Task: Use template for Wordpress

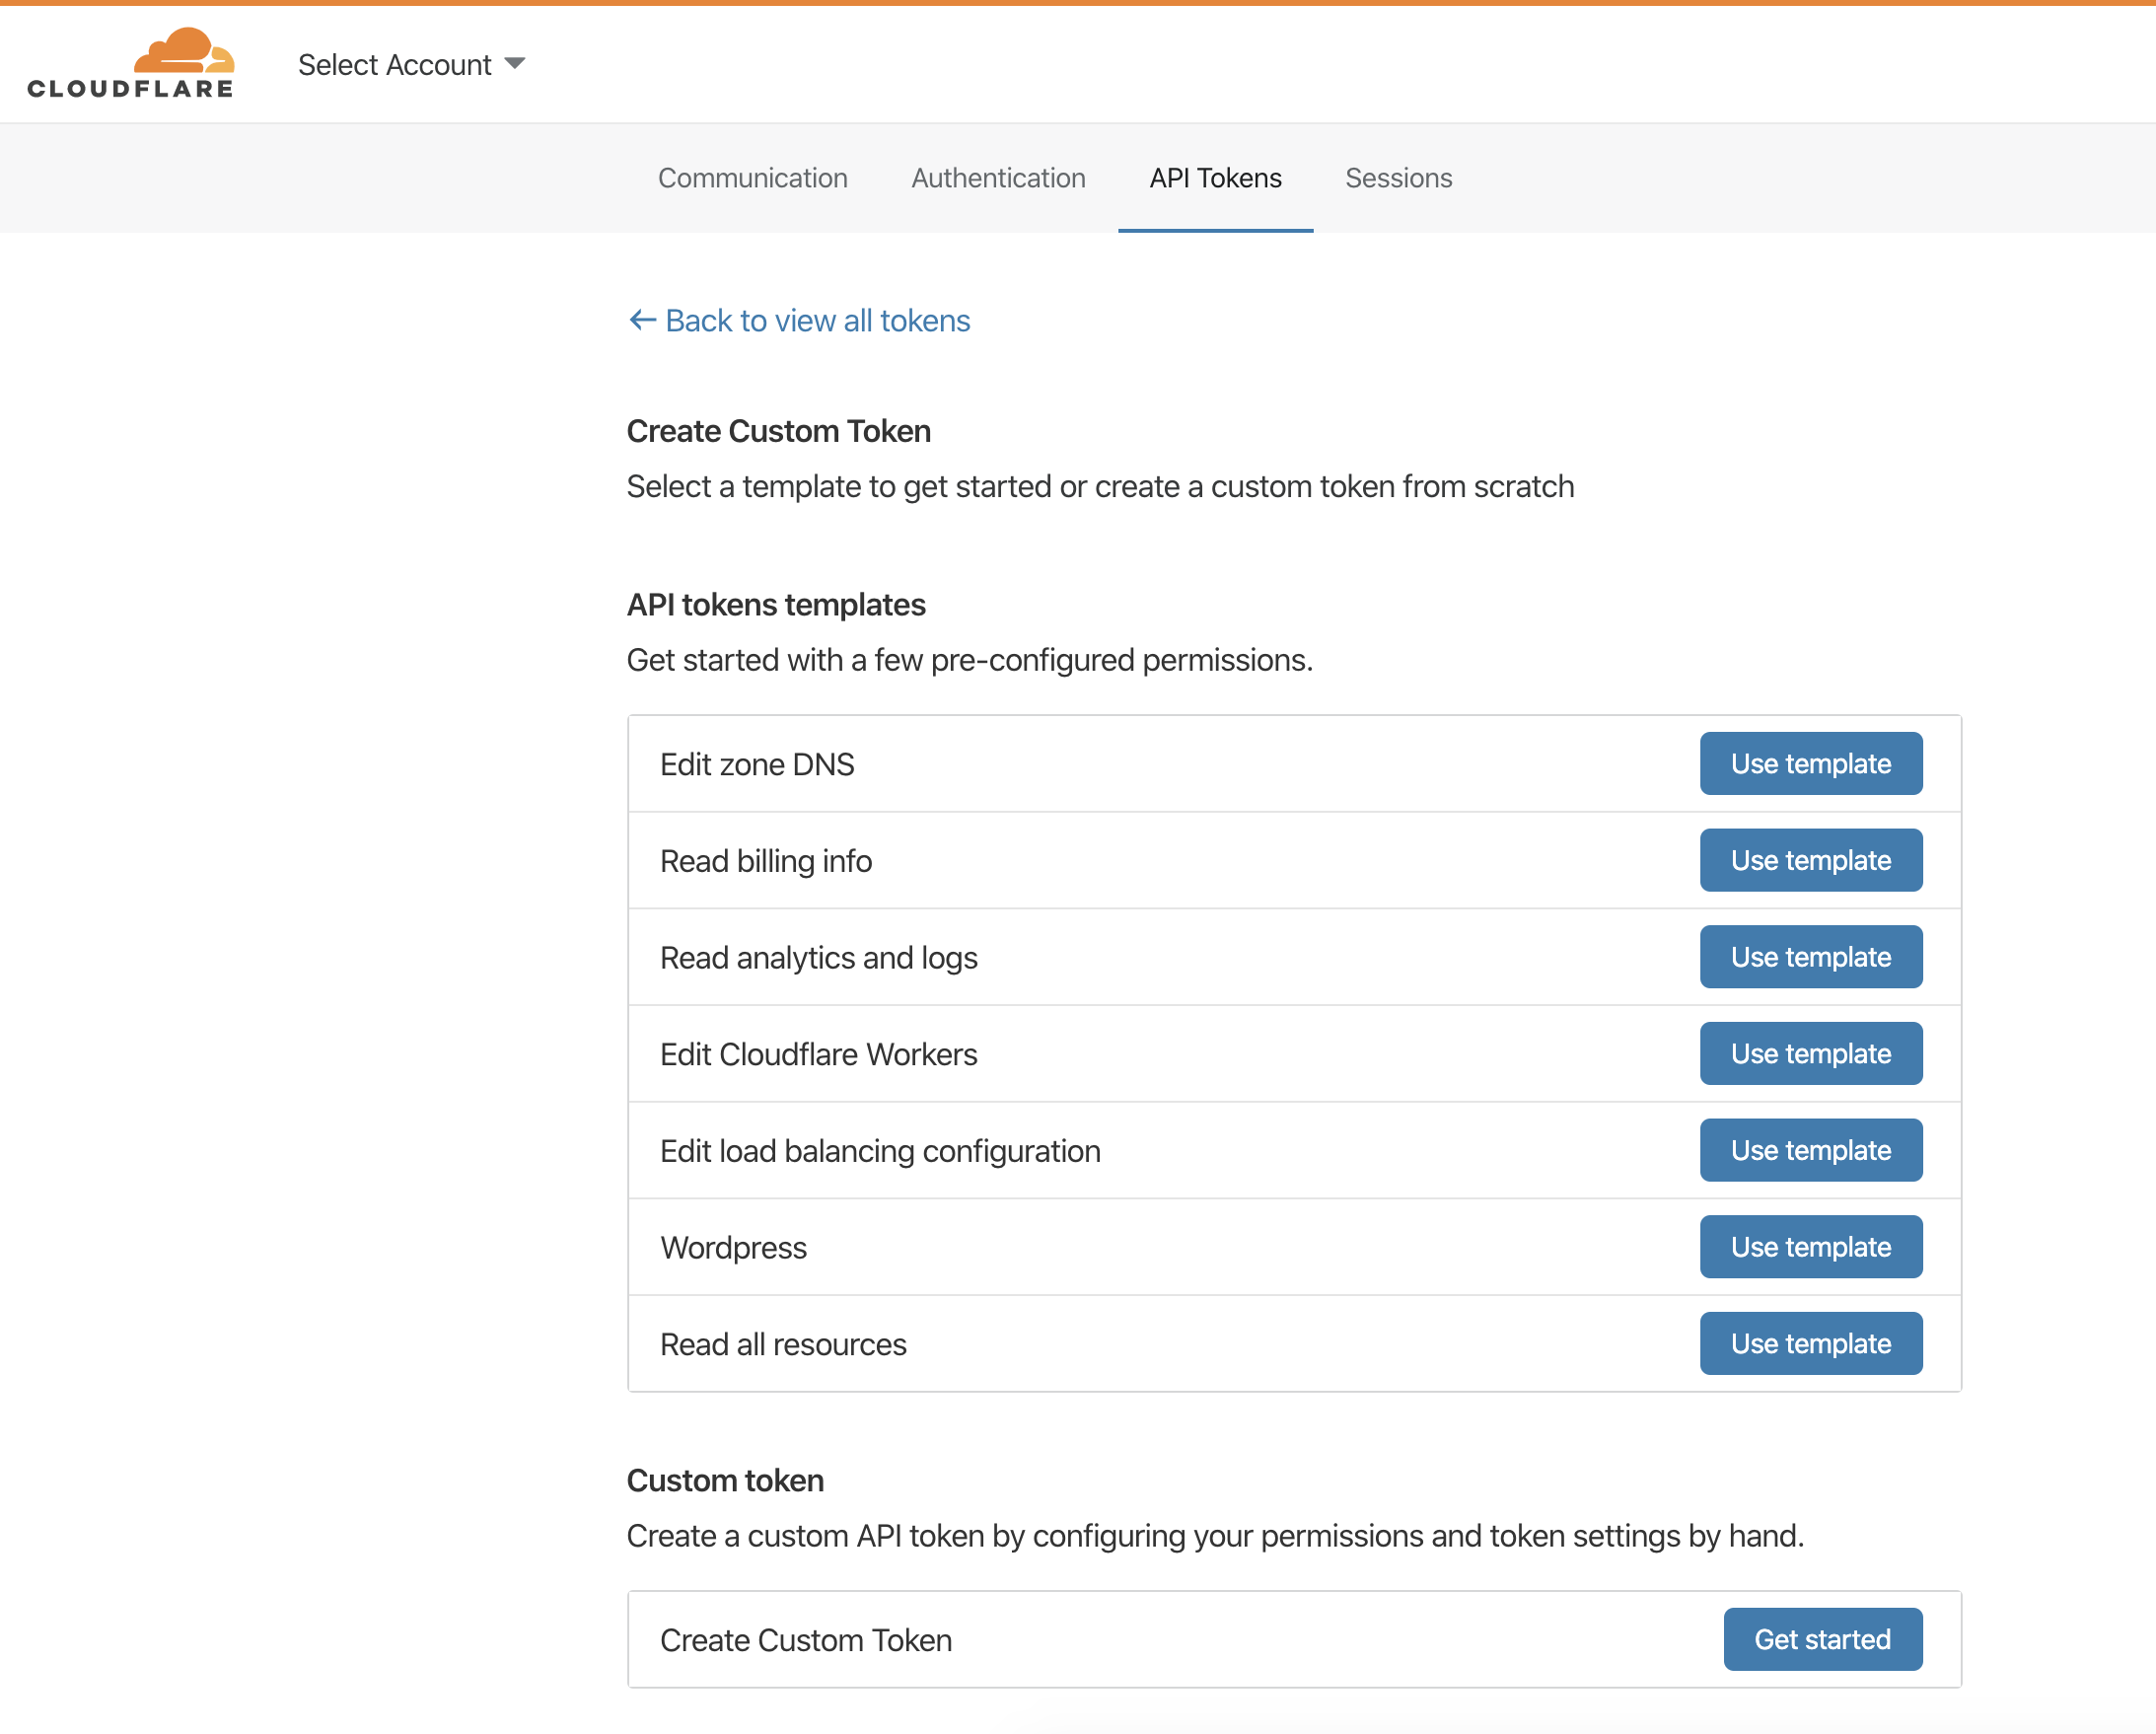Action: point(1811,1248)
